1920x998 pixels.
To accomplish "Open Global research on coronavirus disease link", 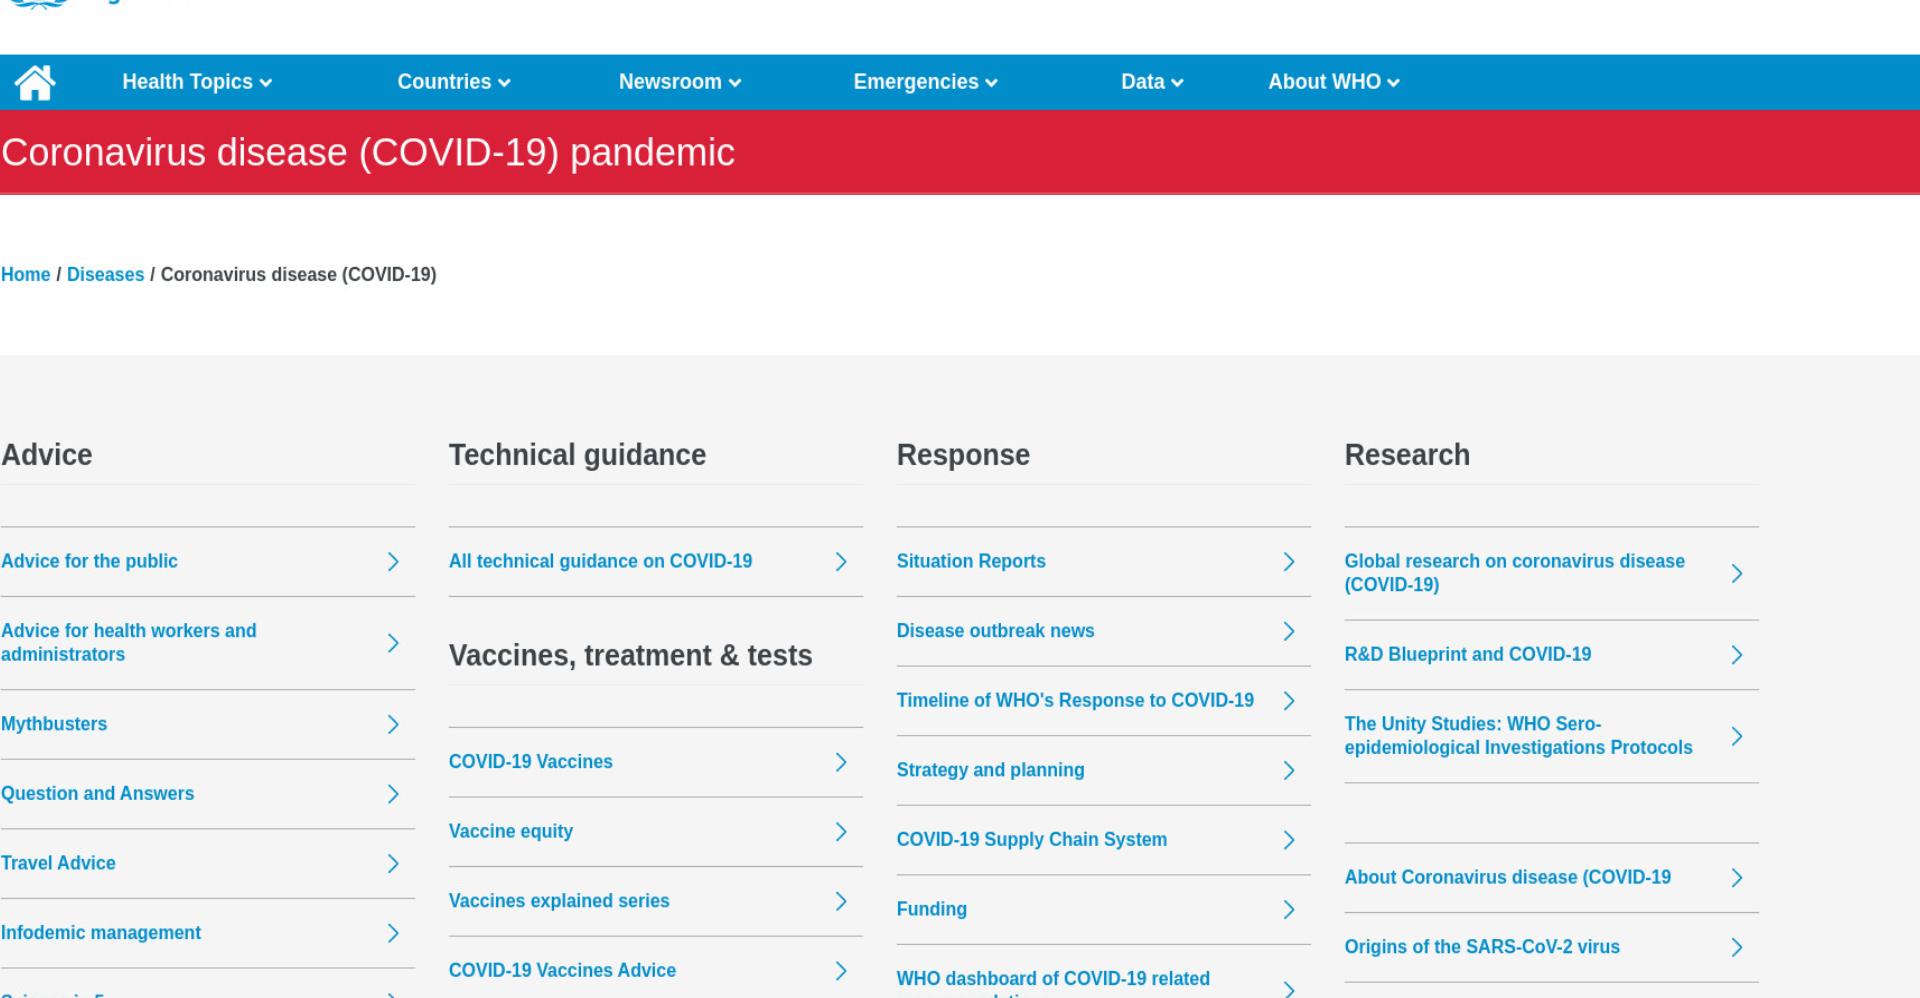I will point(1514,573).
